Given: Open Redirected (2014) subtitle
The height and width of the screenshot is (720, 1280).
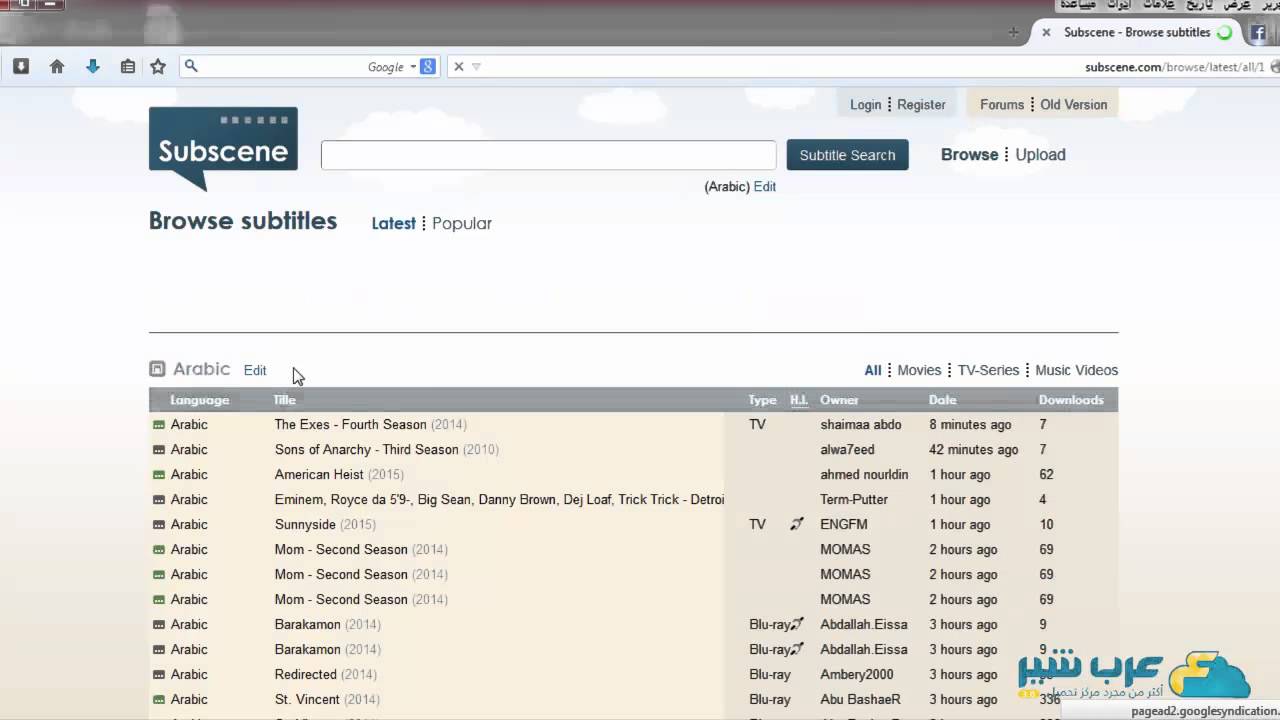Looking at the screenshot, I should [327, 675].
